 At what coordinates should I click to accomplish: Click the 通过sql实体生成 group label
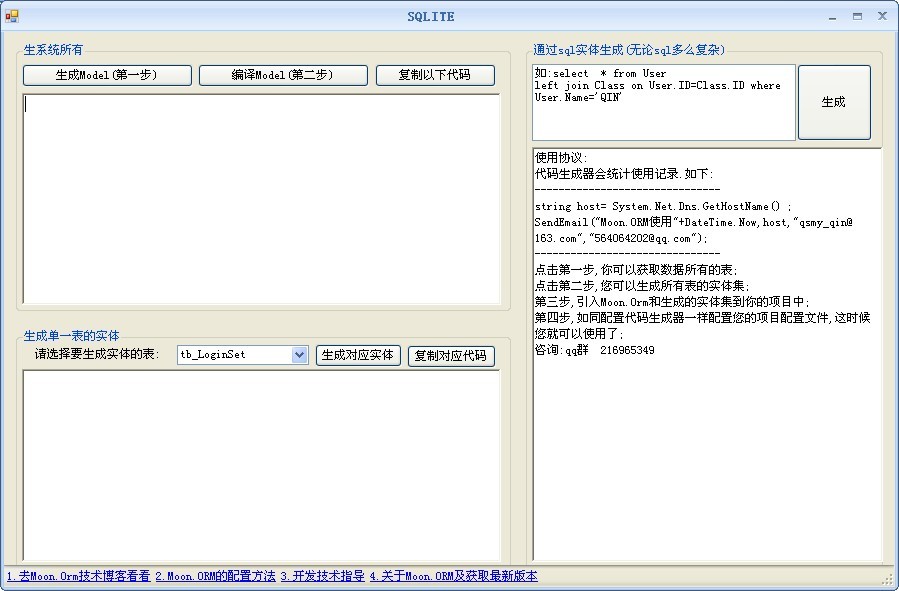[x=629, y=50]
